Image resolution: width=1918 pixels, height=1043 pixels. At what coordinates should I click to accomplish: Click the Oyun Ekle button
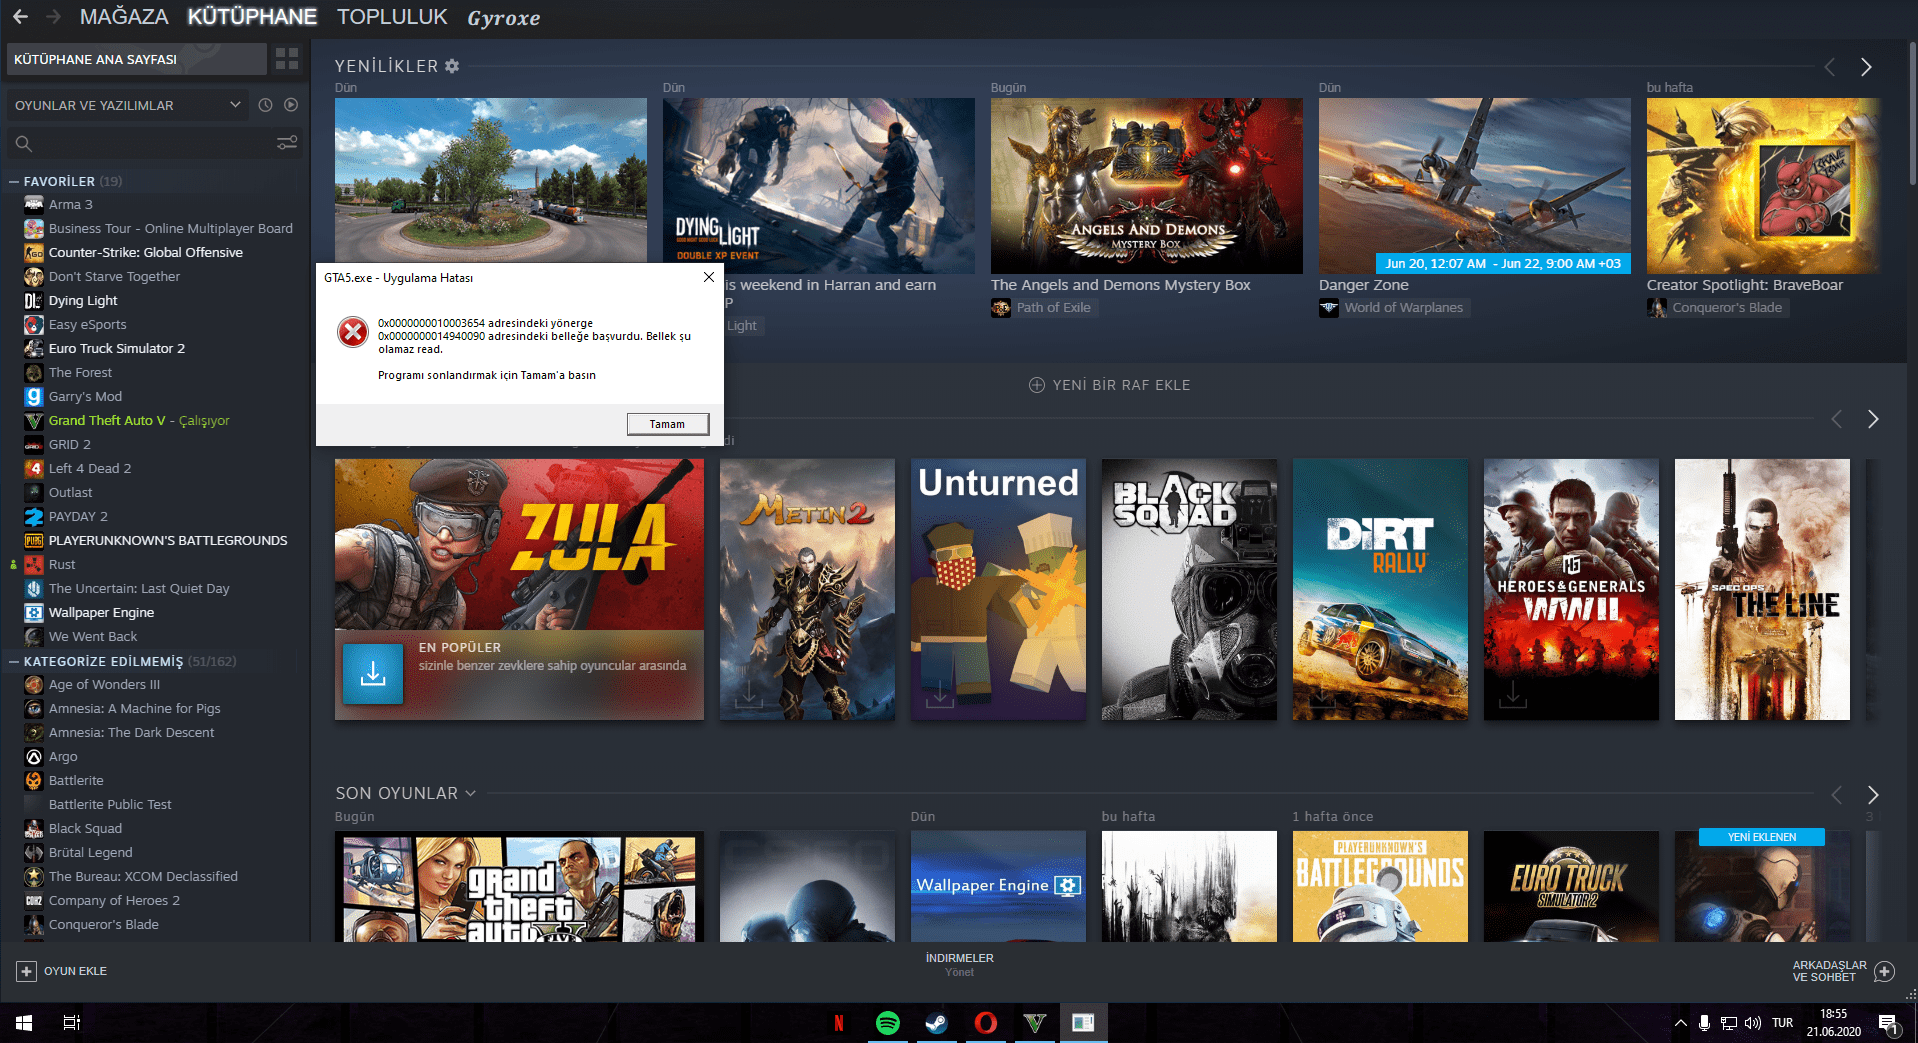[62, 971]
